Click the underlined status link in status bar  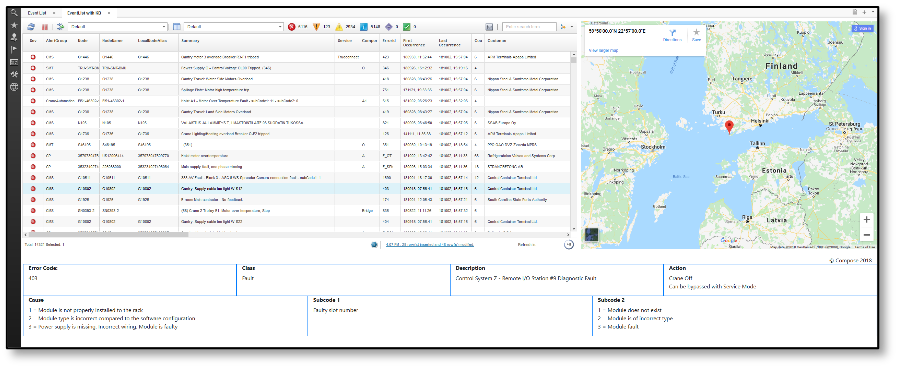point(429,244)
